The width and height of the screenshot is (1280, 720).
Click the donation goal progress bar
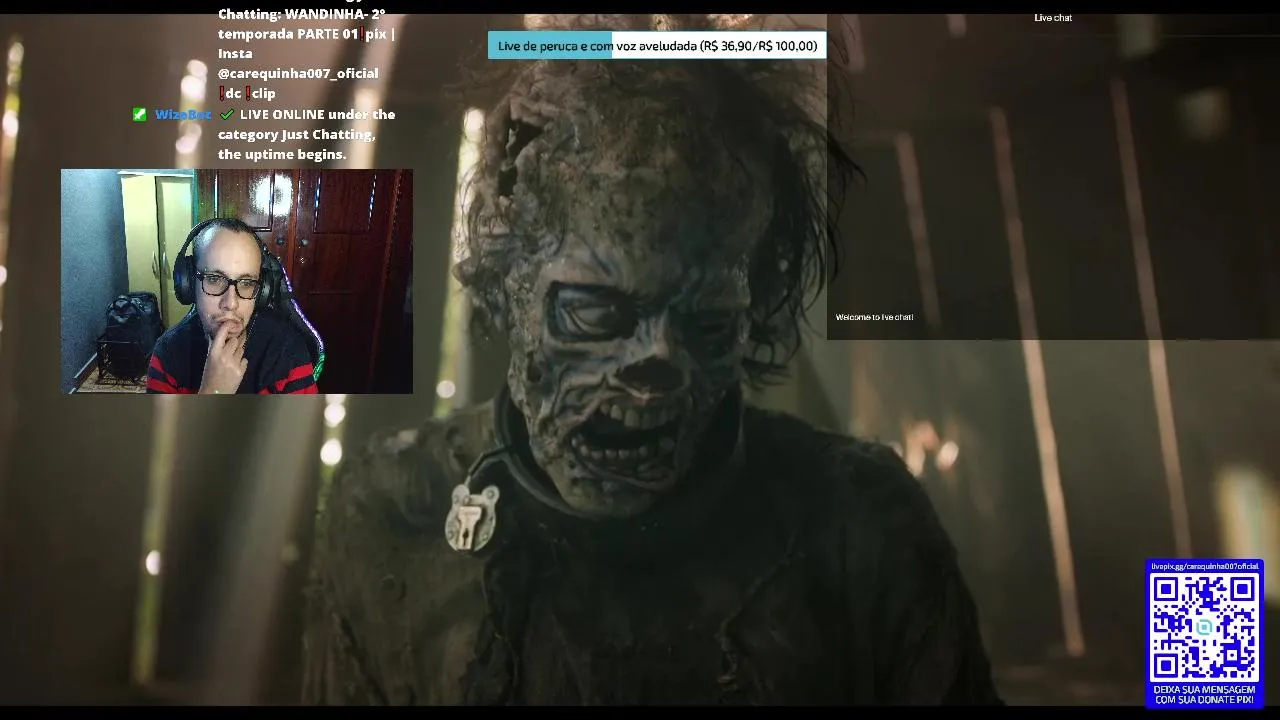(657, 46)
